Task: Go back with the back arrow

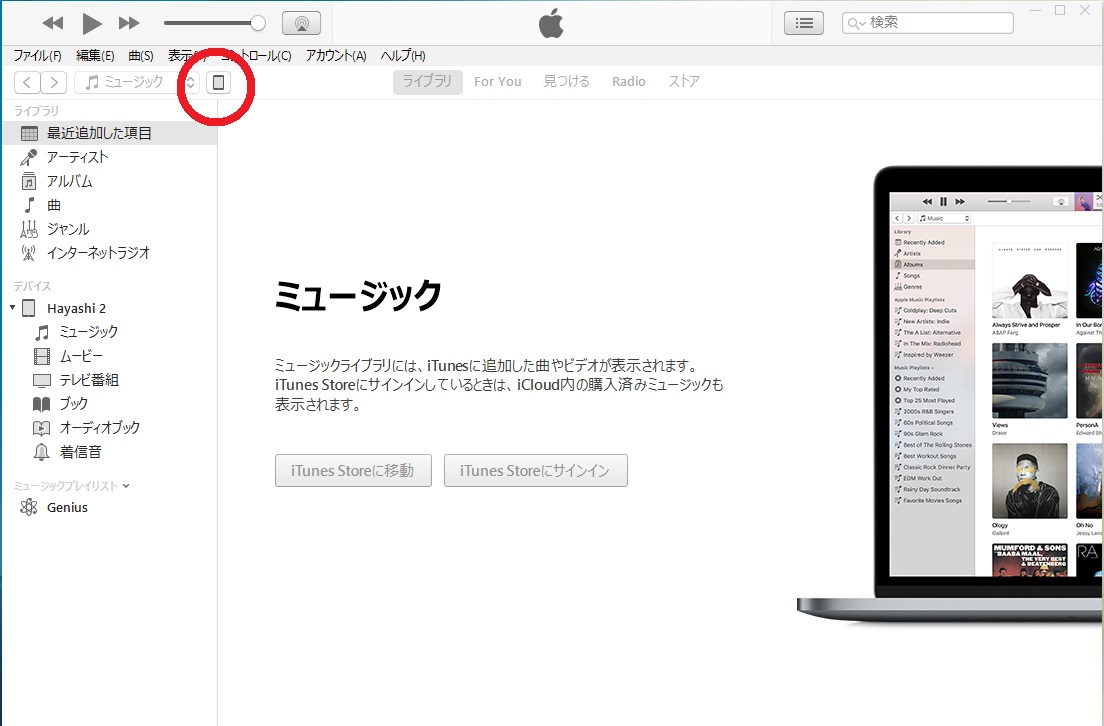Action: tap(27, 82)
